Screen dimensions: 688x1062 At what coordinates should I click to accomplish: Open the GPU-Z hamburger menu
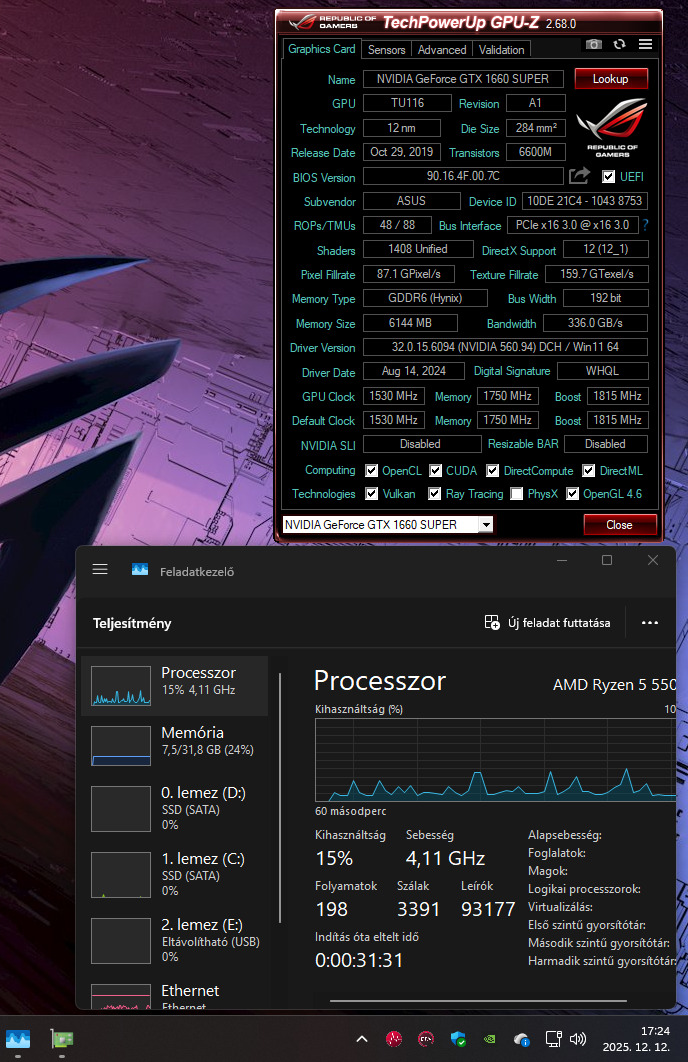pyautogui.click(x=645, y=44)
